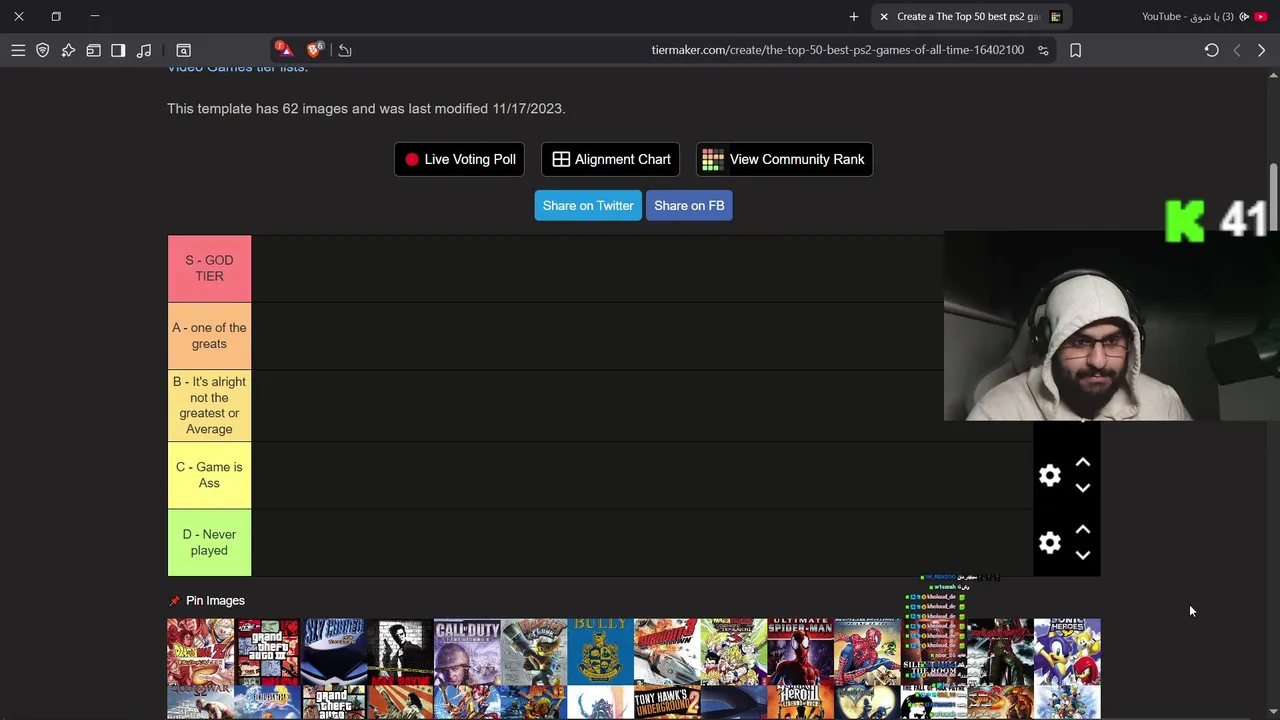Select the Ultimate Spider-Man cover
Image resolution: width=1280 pixels, height=720 pixels.
(800, 651)
